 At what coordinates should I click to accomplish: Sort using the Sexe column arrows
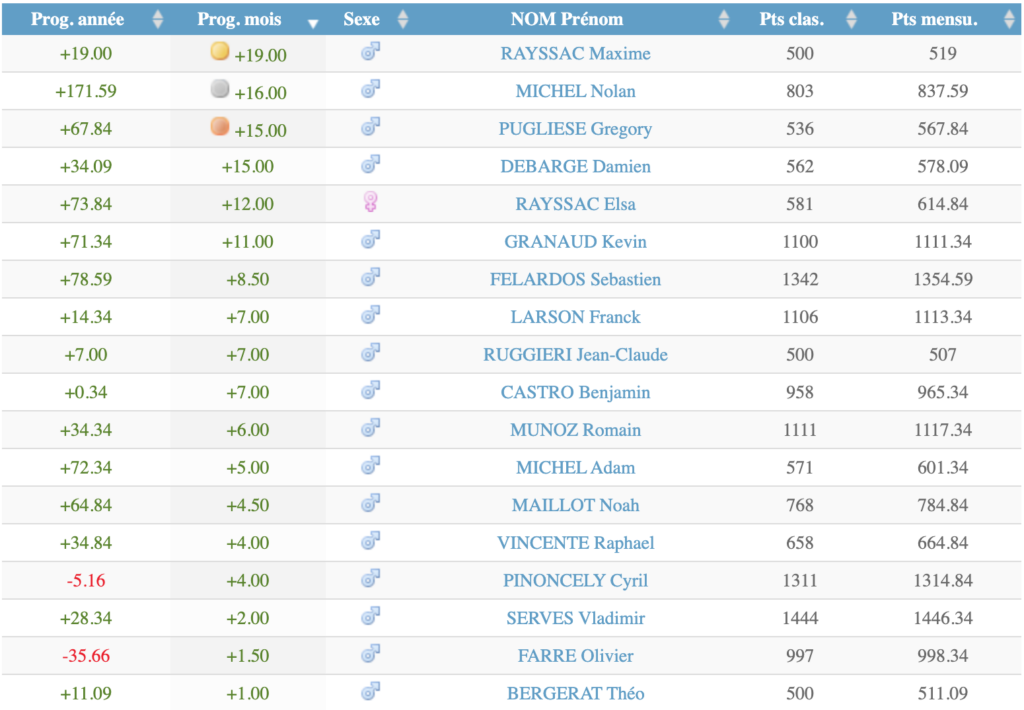(x=402, y=19)
